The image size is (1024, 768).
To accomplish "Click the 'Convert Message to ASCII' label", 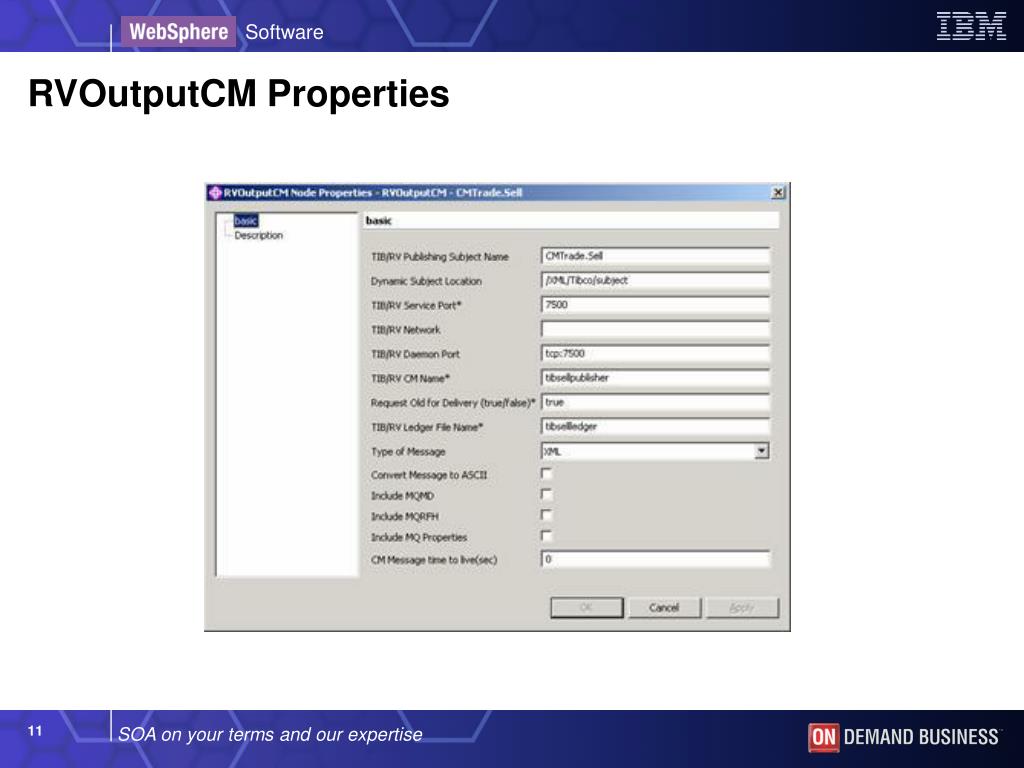I will pyautogui.click(x=429, y=475).
